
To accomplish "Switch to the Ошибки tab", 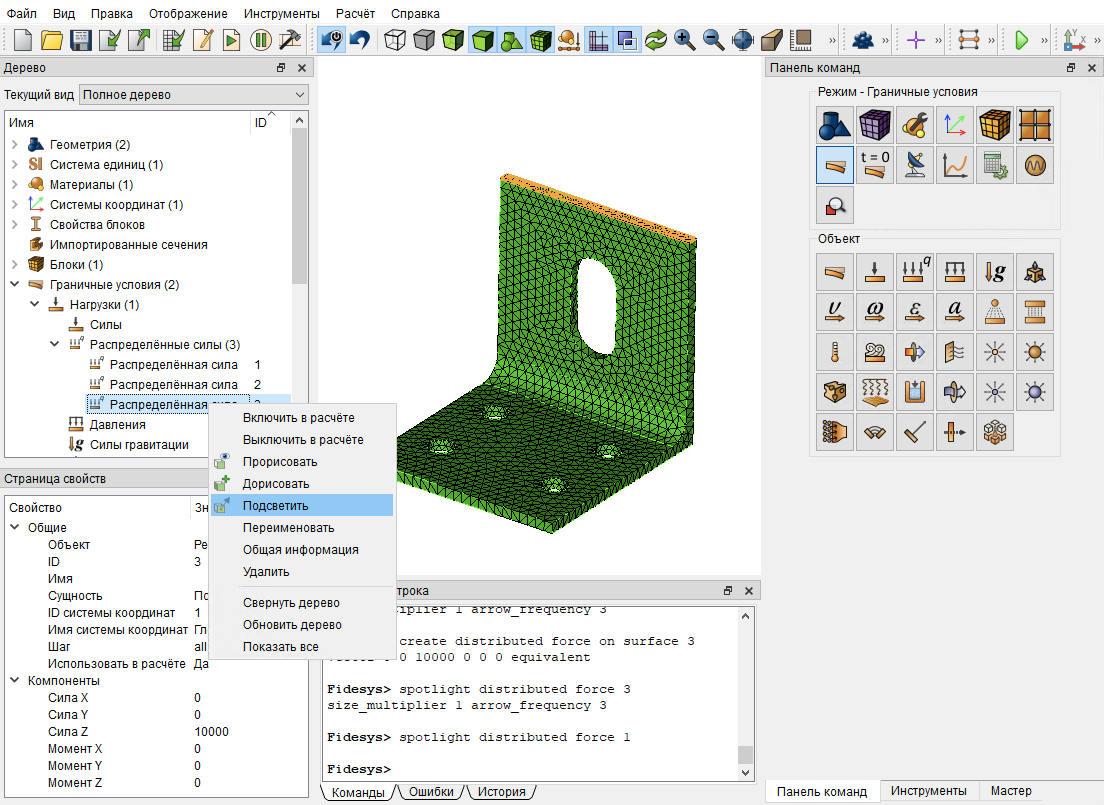I will (x=431, y=792).
